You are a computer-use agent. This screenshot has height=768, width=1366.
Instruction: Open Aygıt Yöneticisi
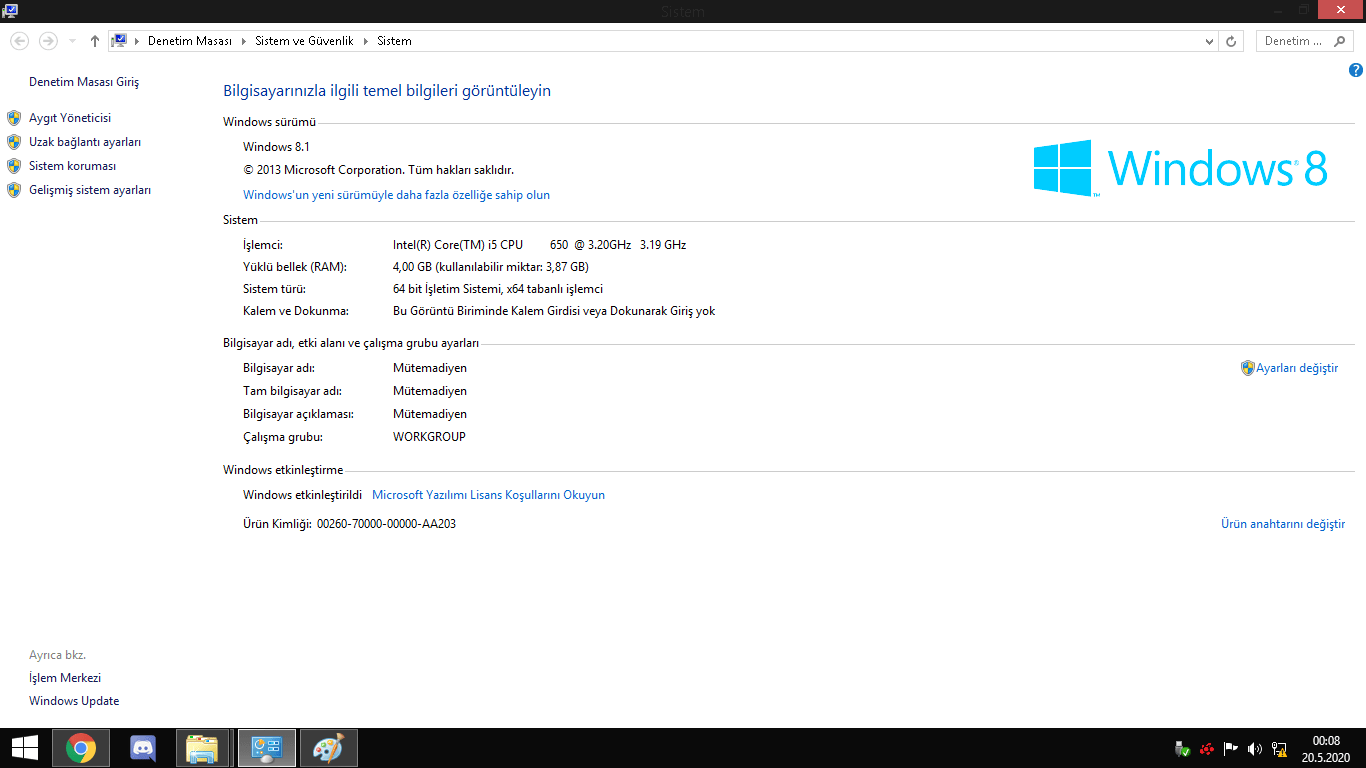(70, 118)
